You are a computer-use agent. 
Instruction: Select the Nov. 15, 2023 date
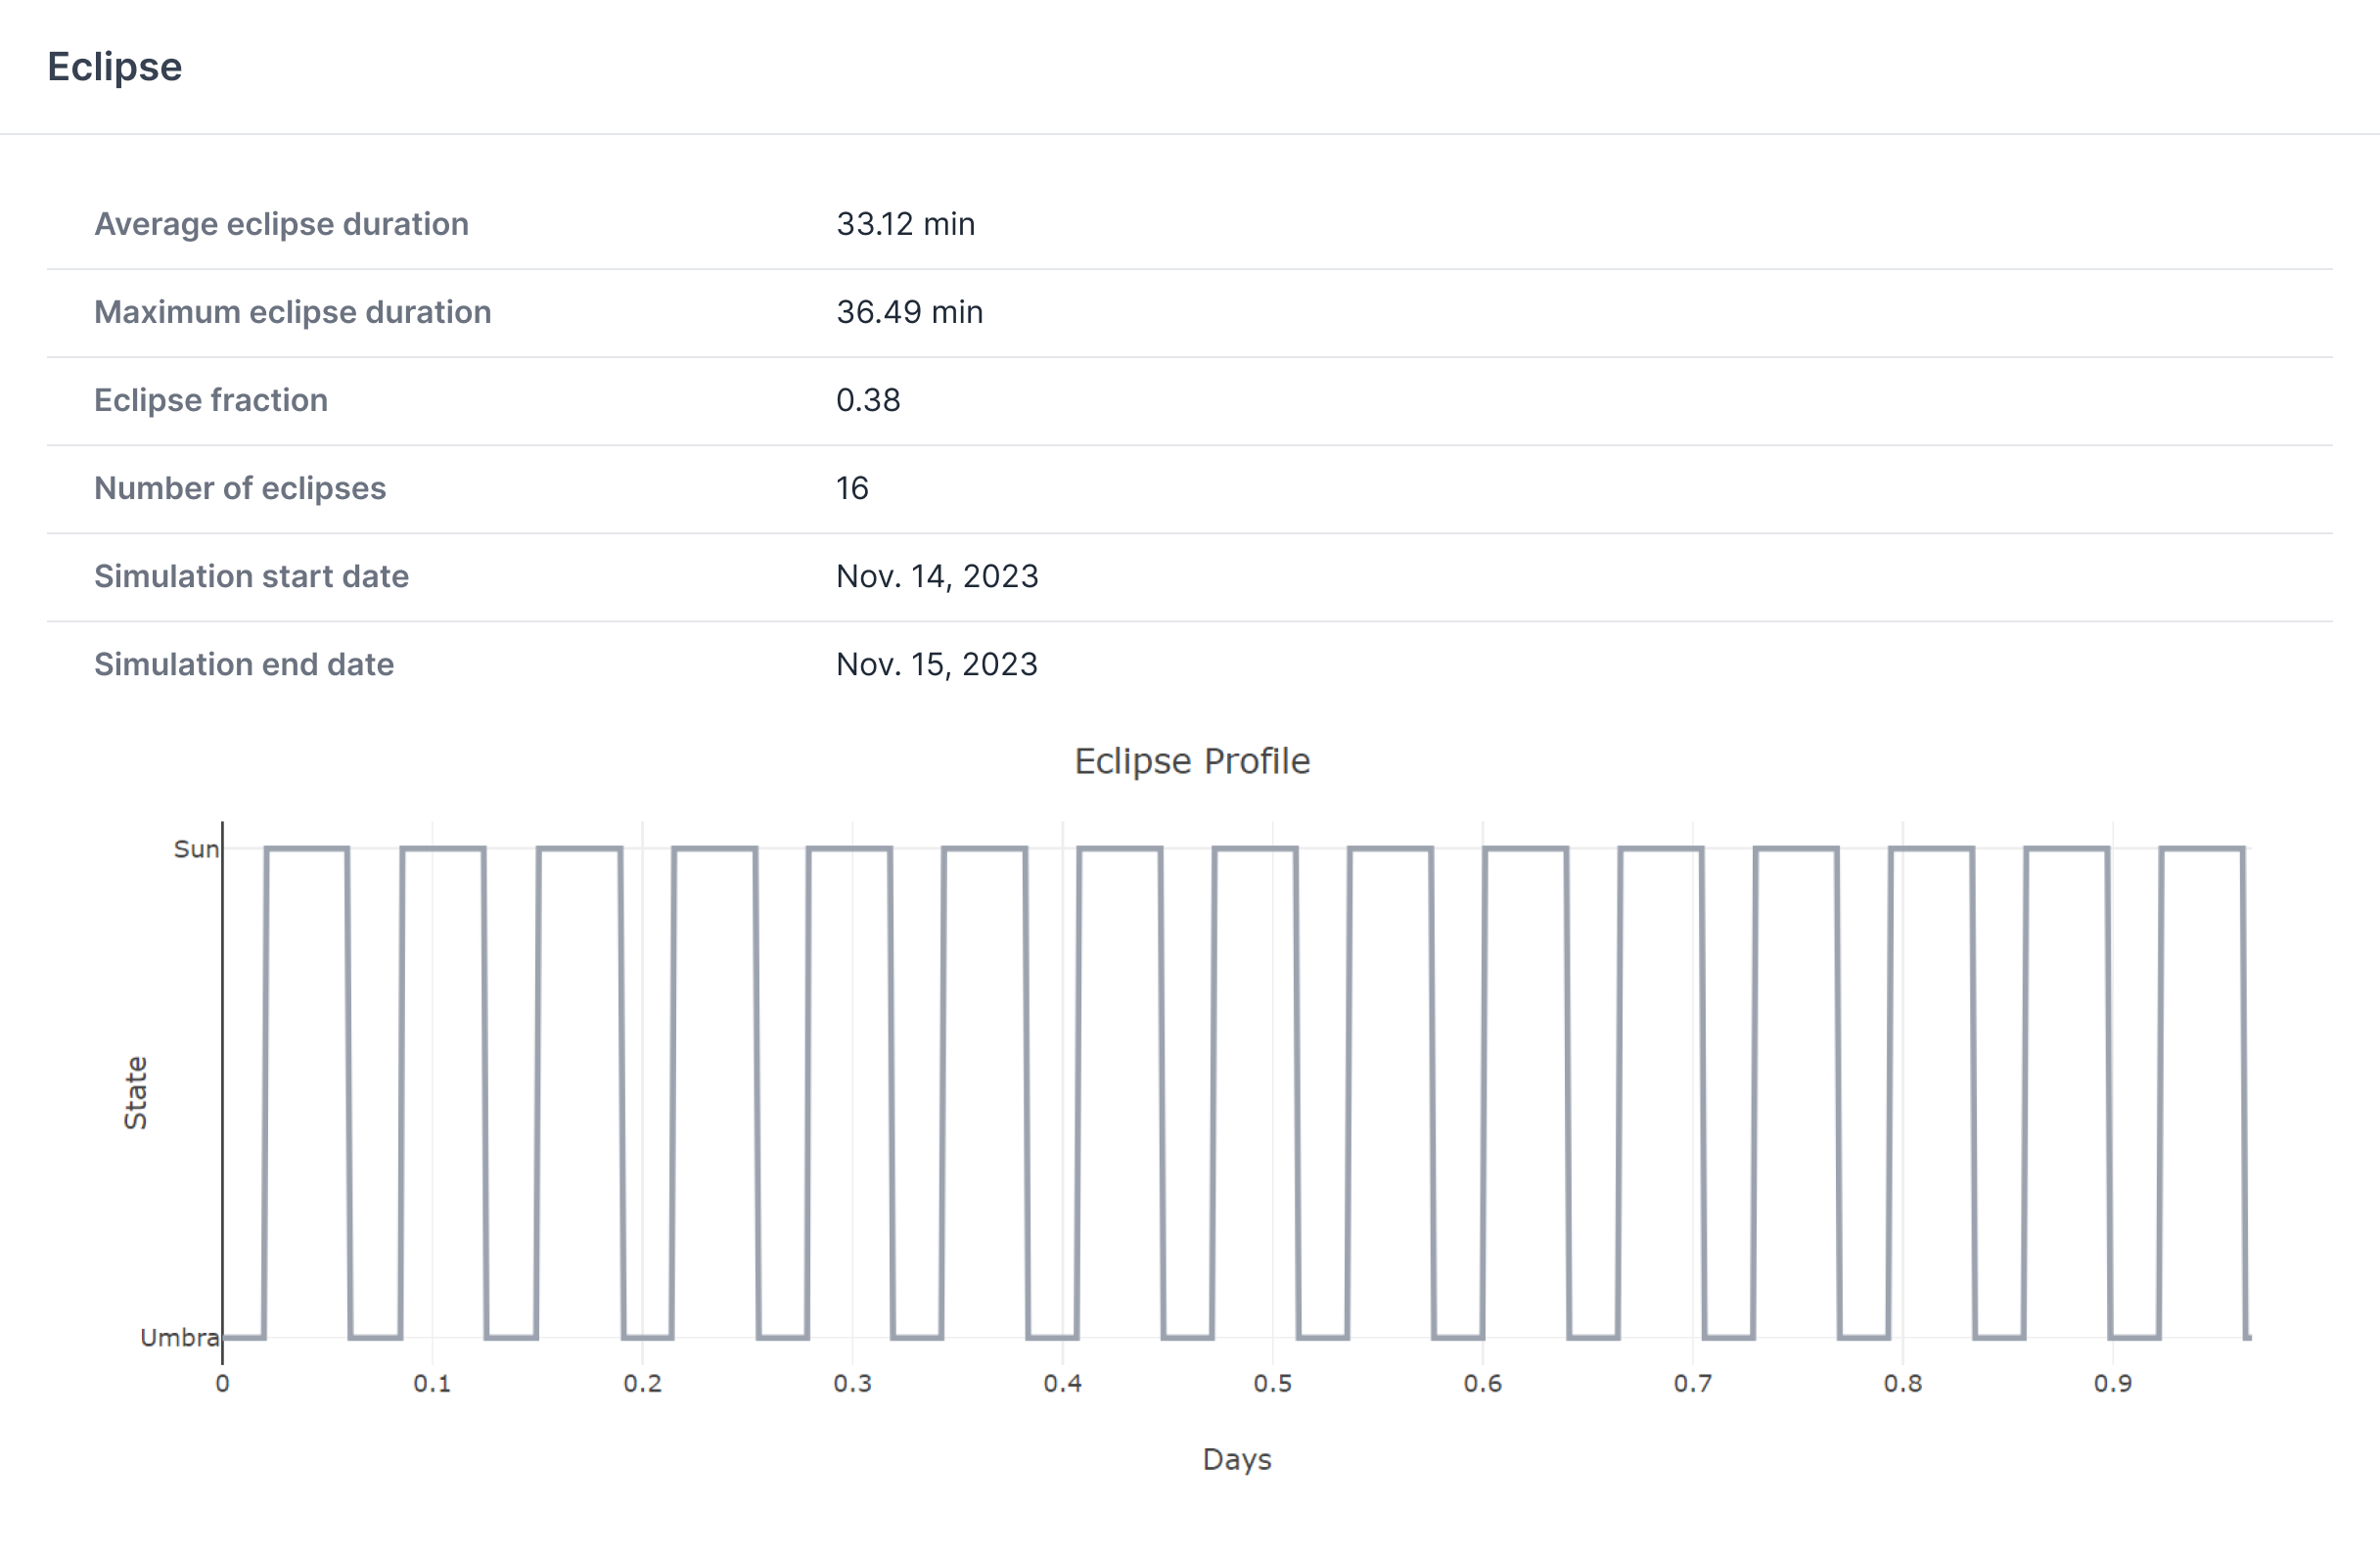[936, 664]
